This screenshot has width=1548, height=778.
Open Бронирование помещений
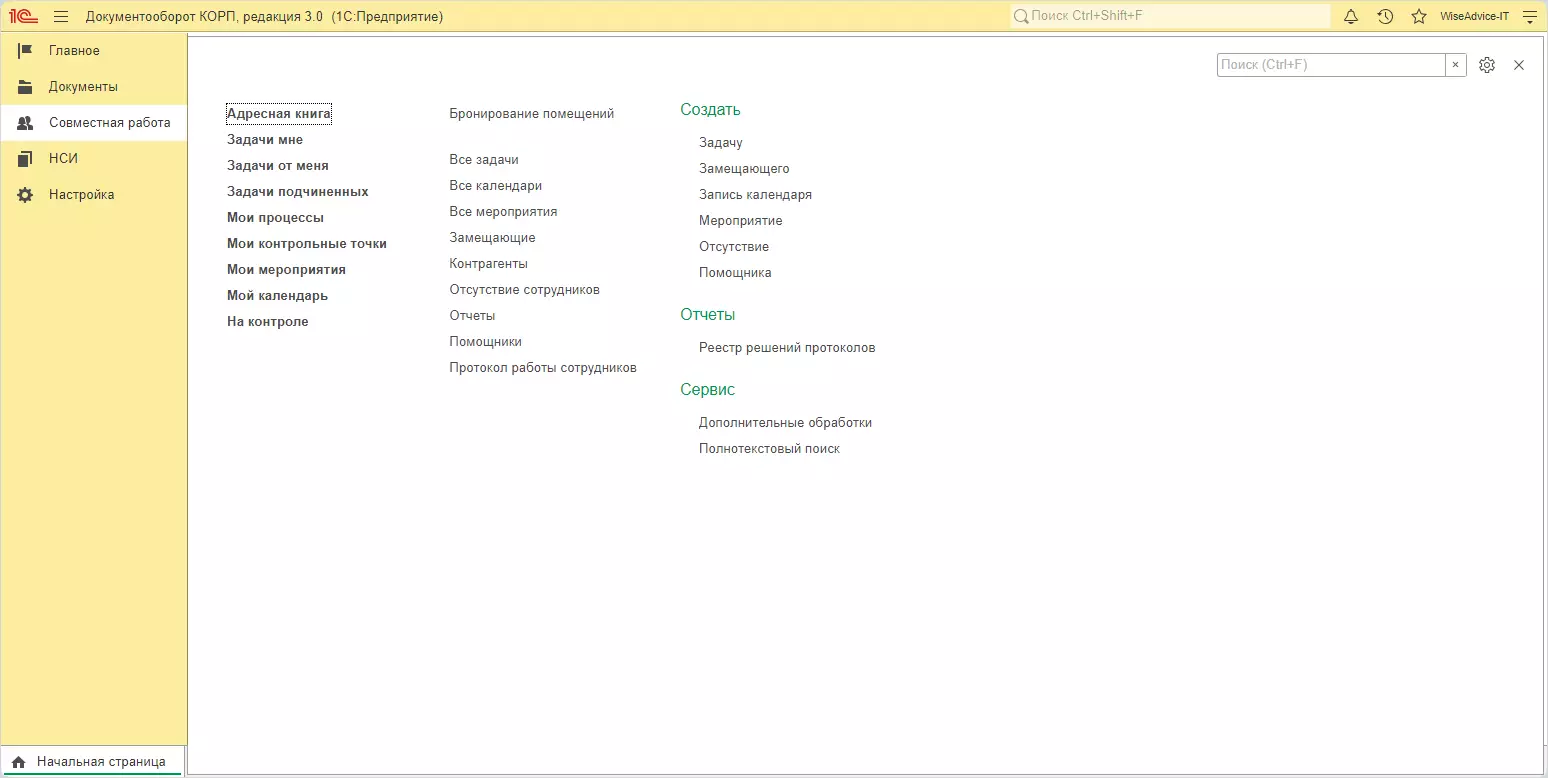[x=532, y=114]
